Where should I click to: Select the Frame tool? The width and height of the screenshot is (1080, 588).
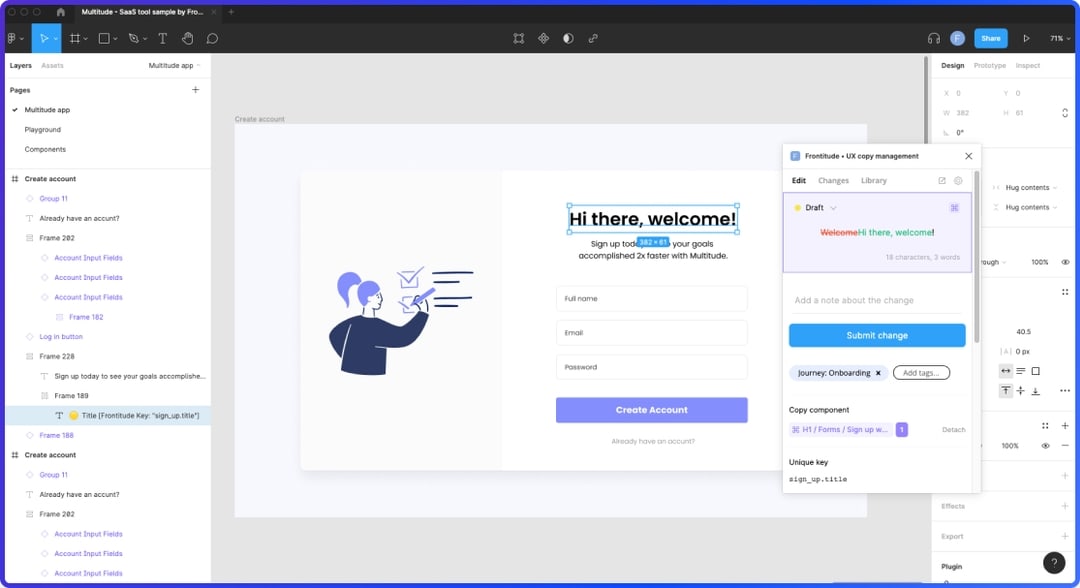(75, 38)
